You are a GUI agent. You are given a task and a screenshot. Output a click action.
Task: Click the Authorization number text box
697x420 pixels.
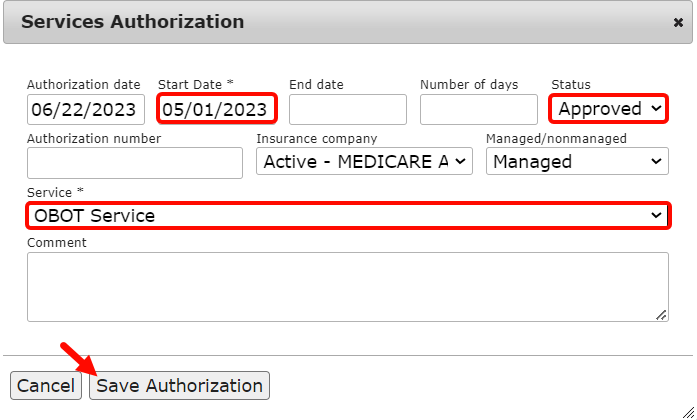134,162
